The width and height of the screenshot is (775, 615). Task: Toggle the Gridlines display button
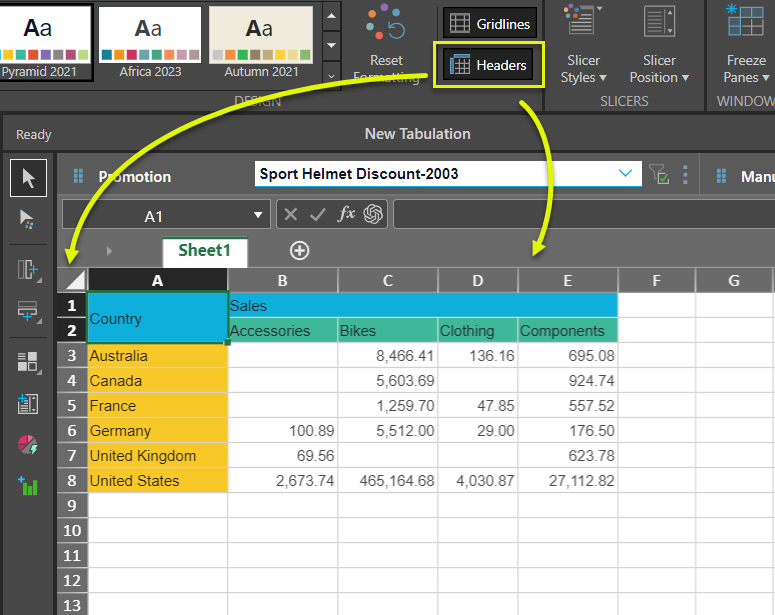click(x=488, y=24)
